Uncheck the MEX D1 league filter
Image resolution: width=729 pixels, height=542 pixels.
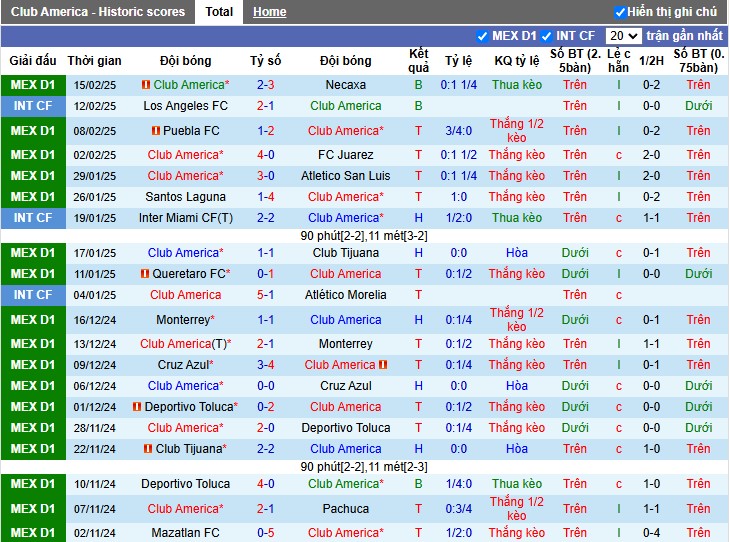(482, 36)
